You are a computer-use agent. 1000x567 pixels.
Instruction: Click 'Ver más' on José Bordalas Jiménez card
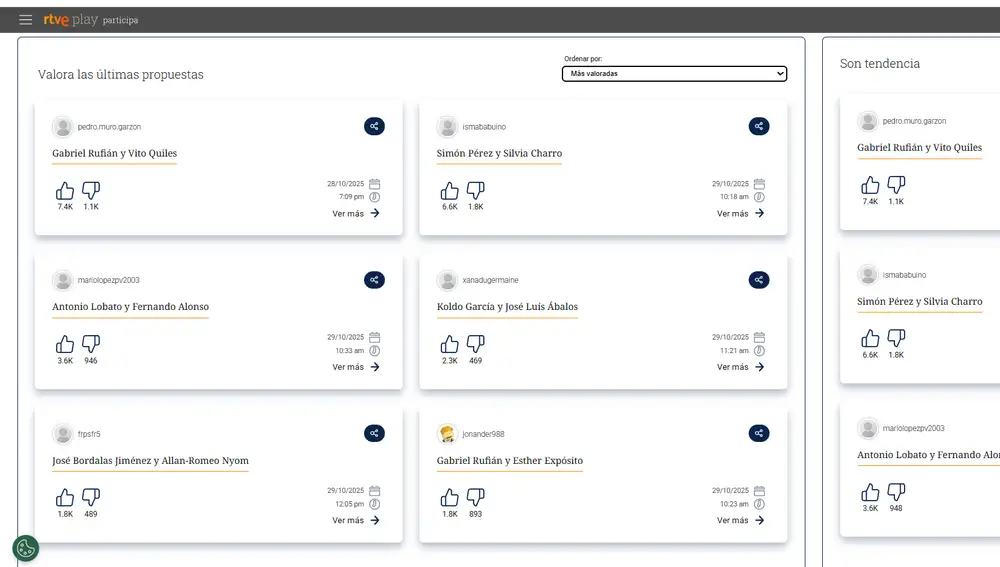(356, 520)
